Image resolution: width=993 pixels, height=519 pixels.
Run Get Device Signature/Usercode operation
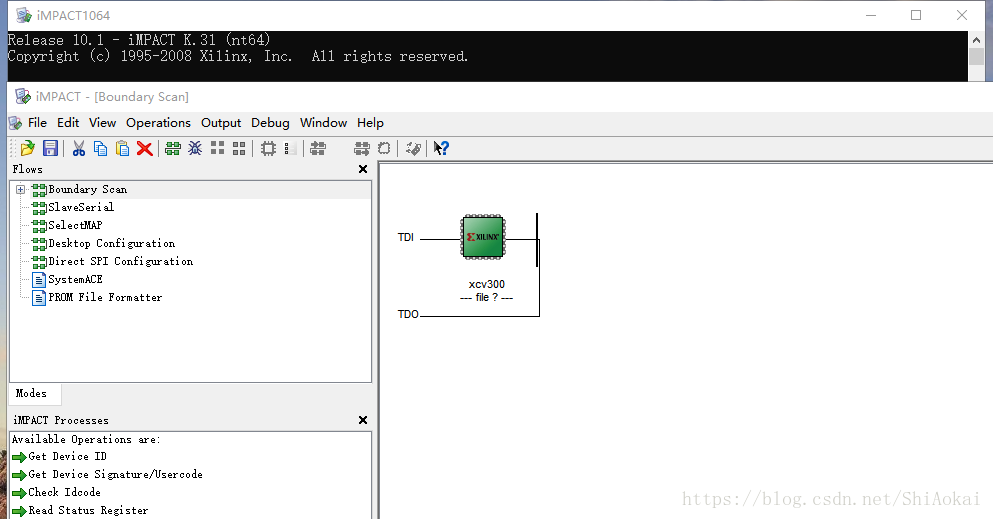[115, 475]
